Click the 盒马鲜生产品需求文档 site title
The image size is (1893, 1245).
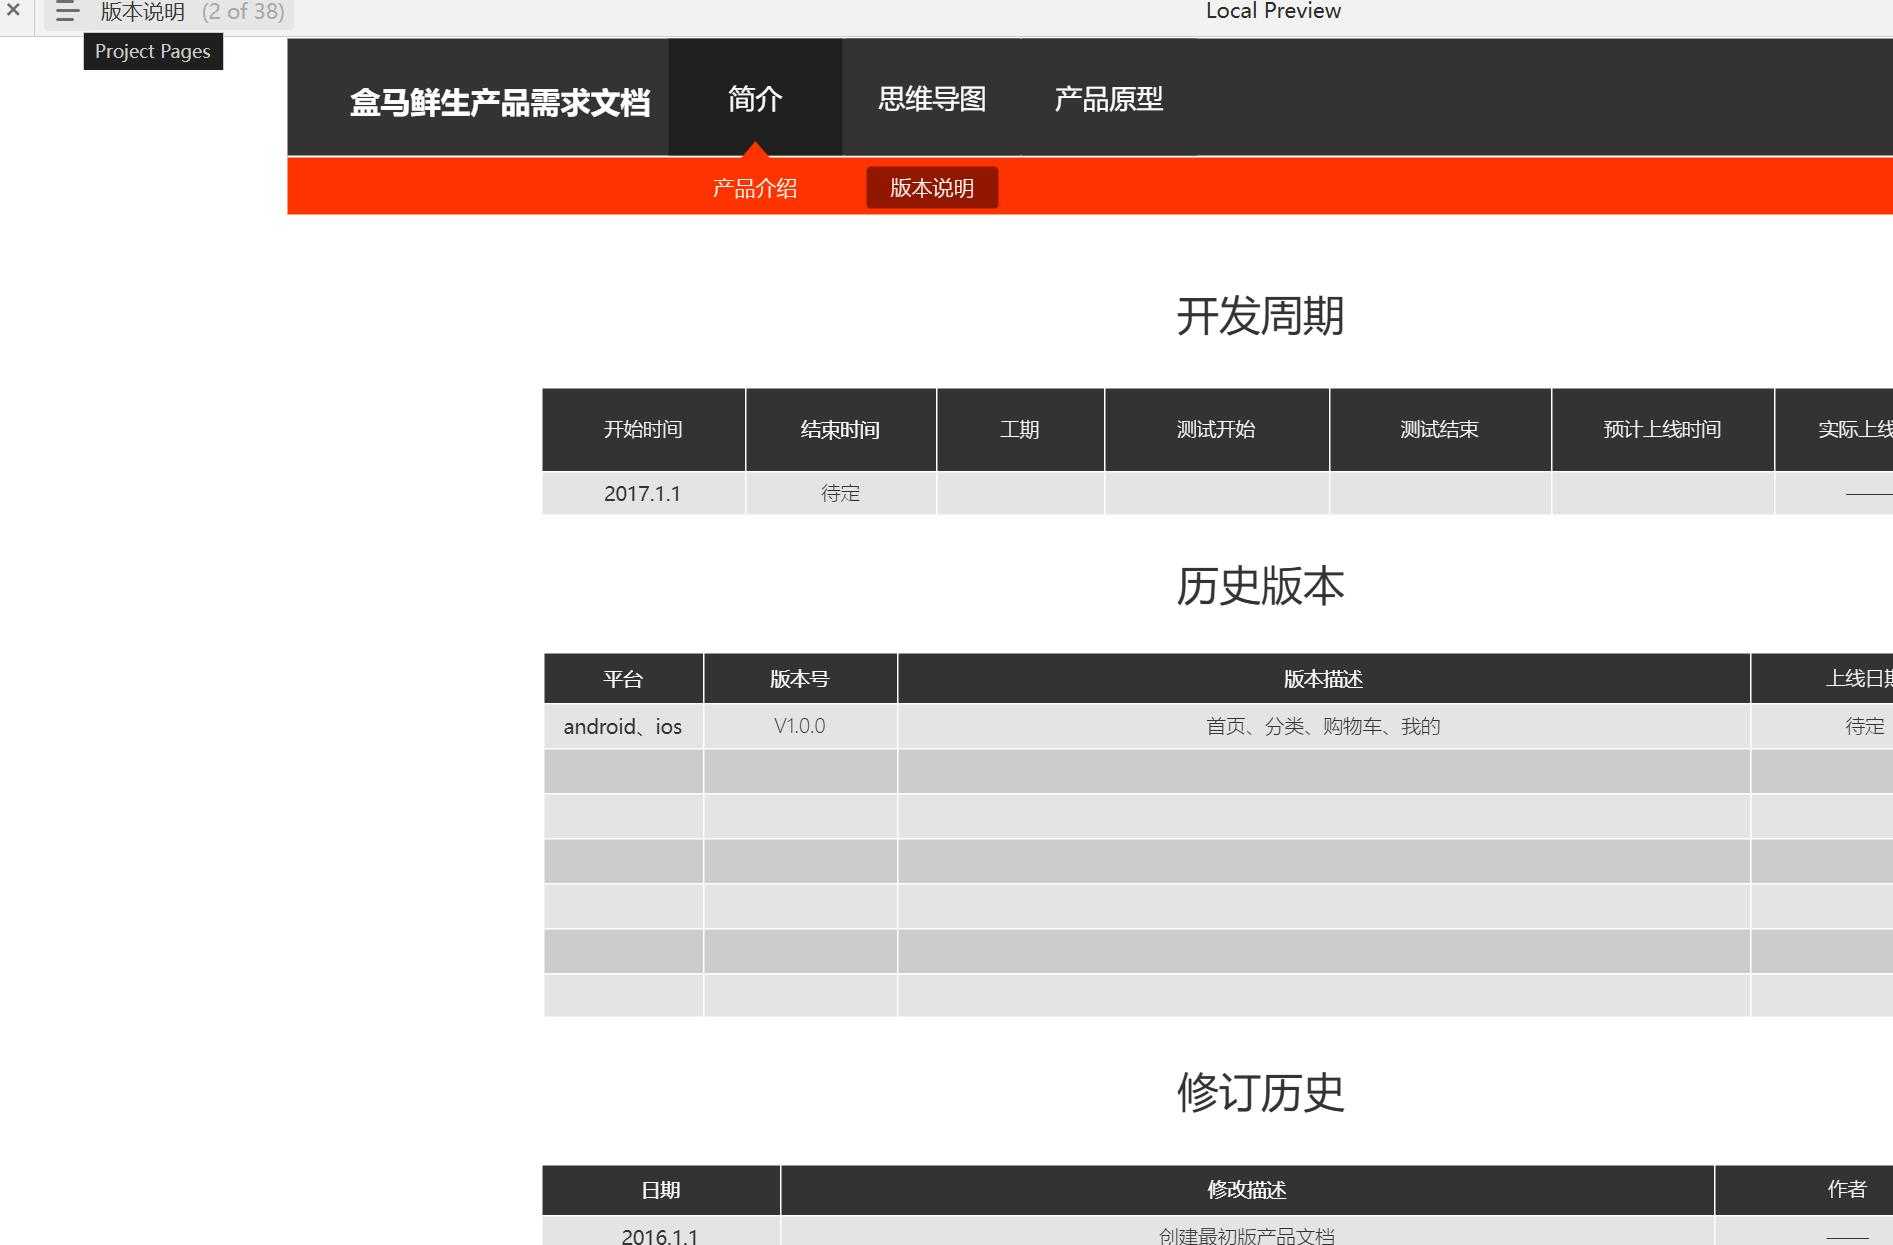click(499, 102)
